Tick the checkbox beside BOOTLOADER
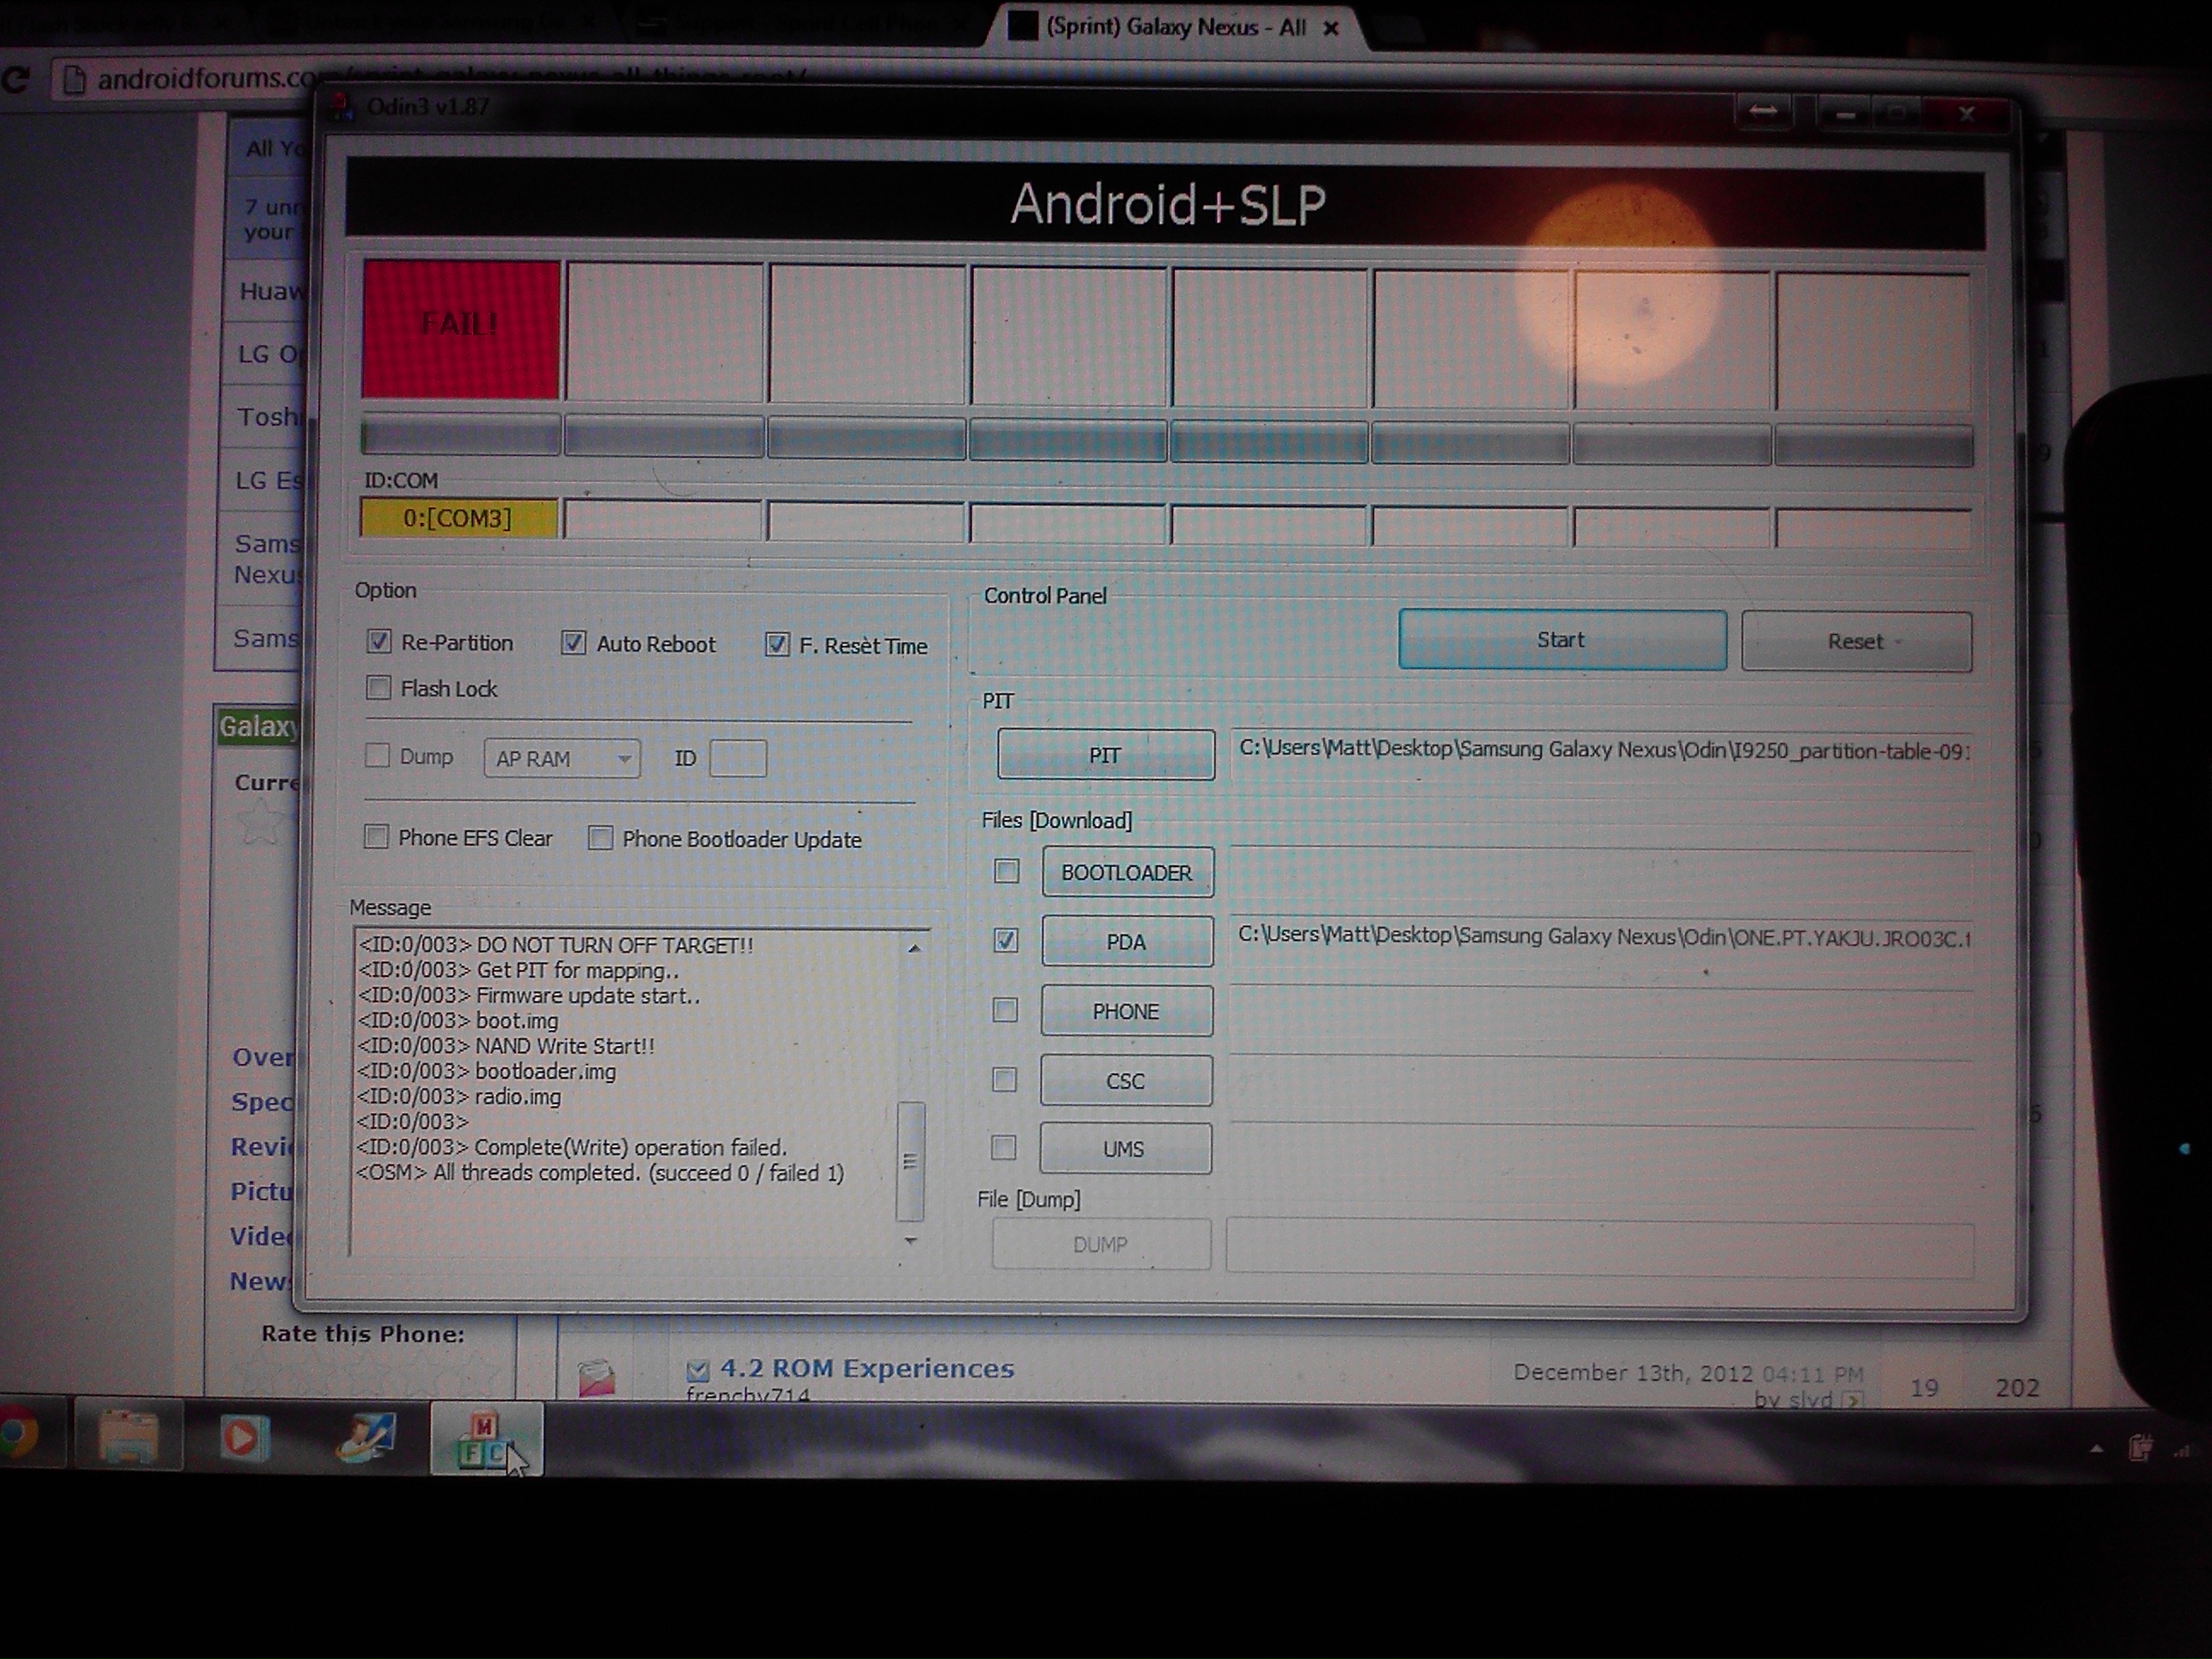This screenshot has width=2212, height=1659. [1007, 871]
